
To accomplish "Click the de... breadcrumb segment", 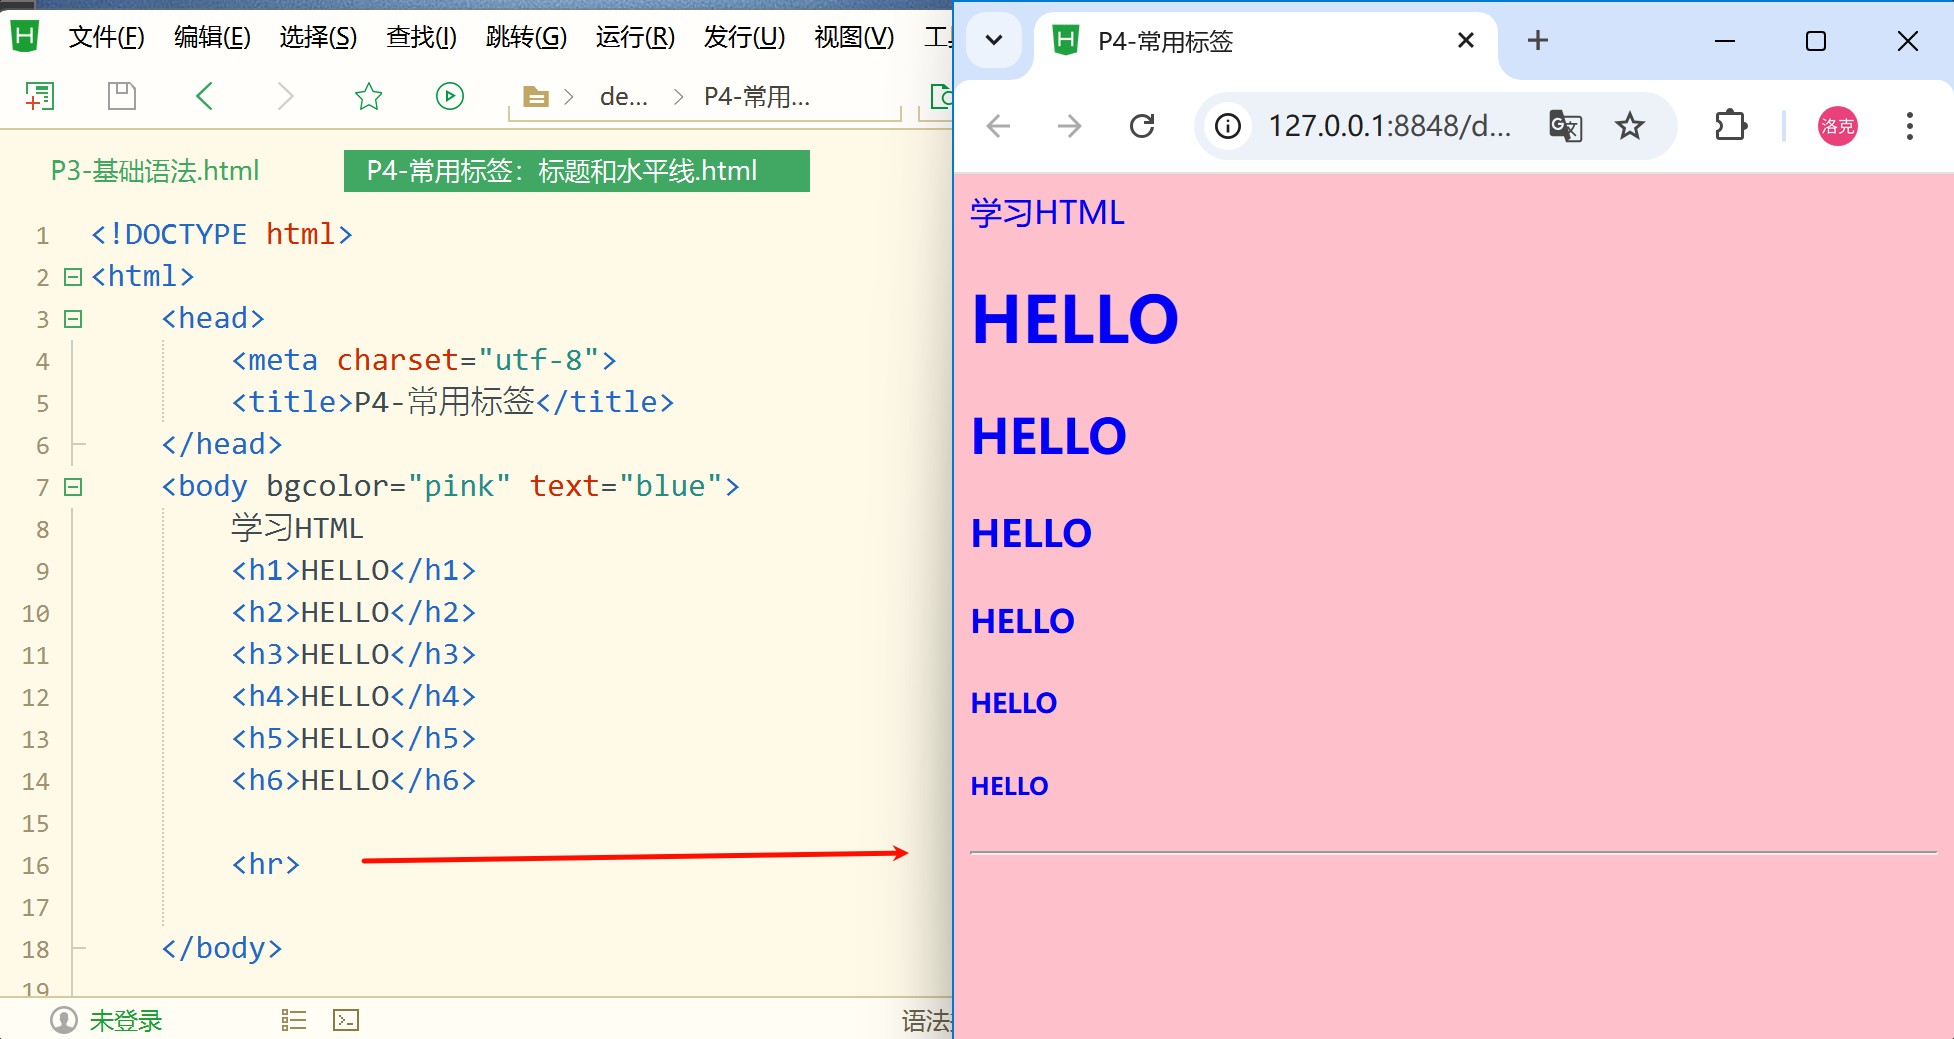I will pyautogui.click(x=624, y=97).
